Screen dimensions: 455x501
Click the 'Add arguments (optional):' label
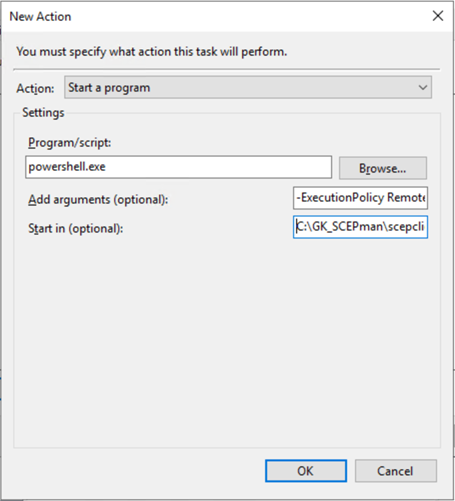[98, 199]
